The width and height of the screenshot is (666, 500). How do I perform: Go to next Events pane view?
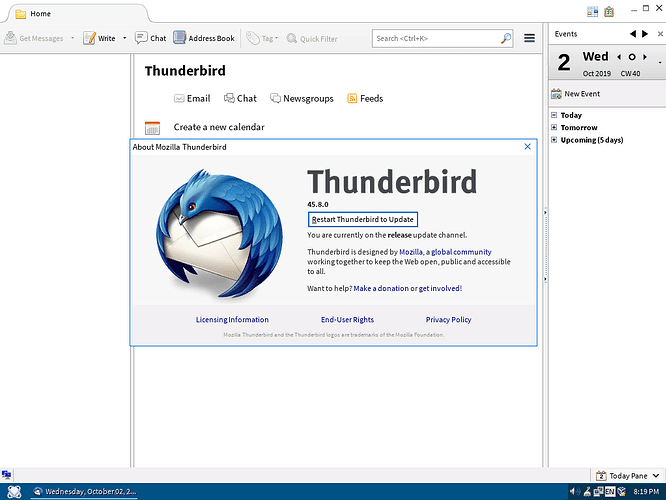point(645,34)
